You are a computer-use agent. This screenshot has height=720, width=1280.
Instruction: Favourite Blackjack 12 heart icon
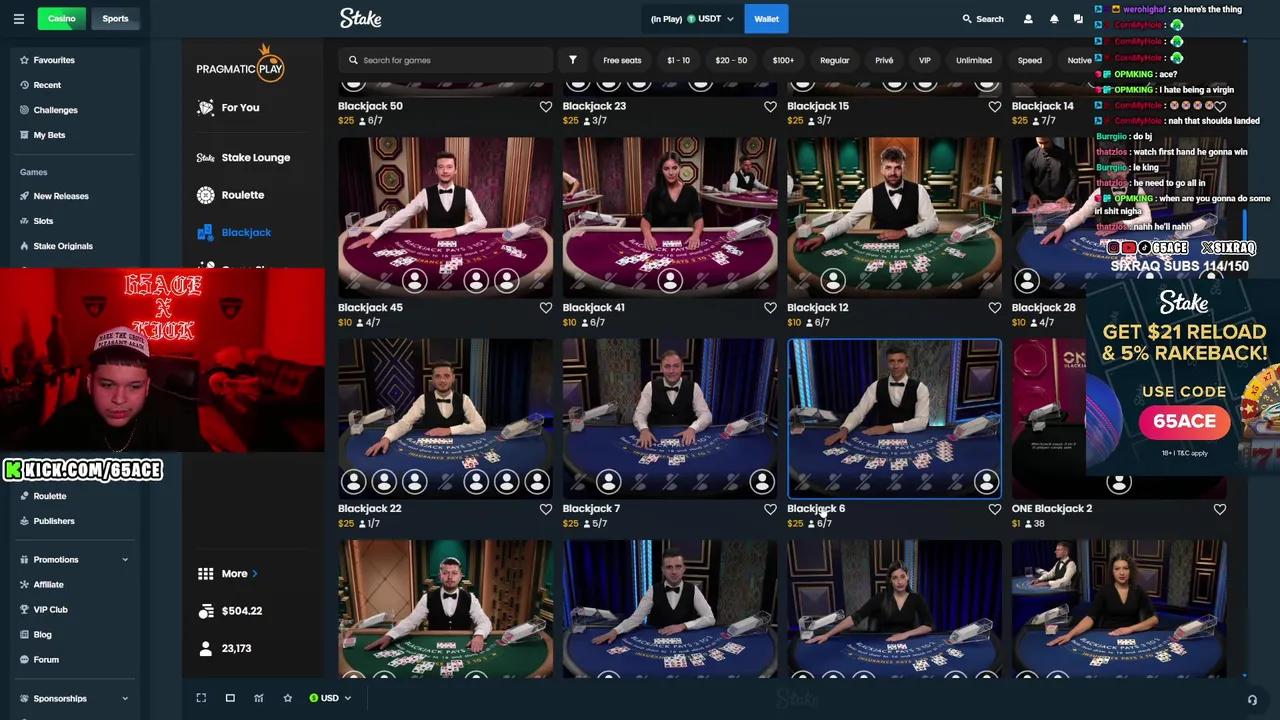(995, 308)
